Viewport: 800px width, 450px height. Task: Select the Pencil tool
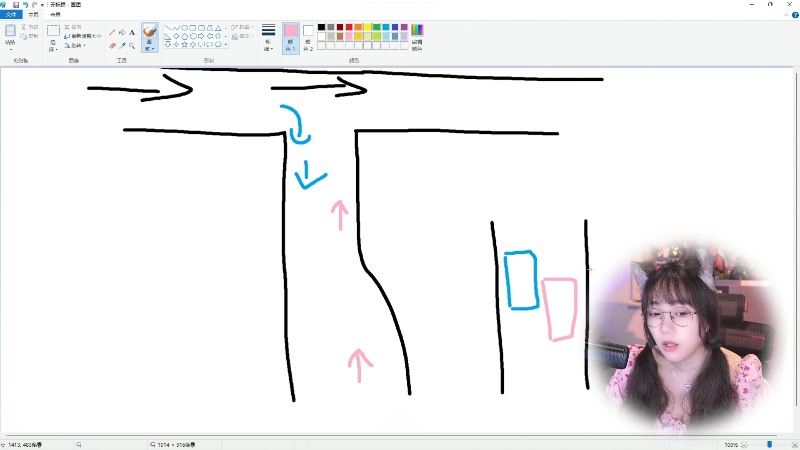pos(112,32)
